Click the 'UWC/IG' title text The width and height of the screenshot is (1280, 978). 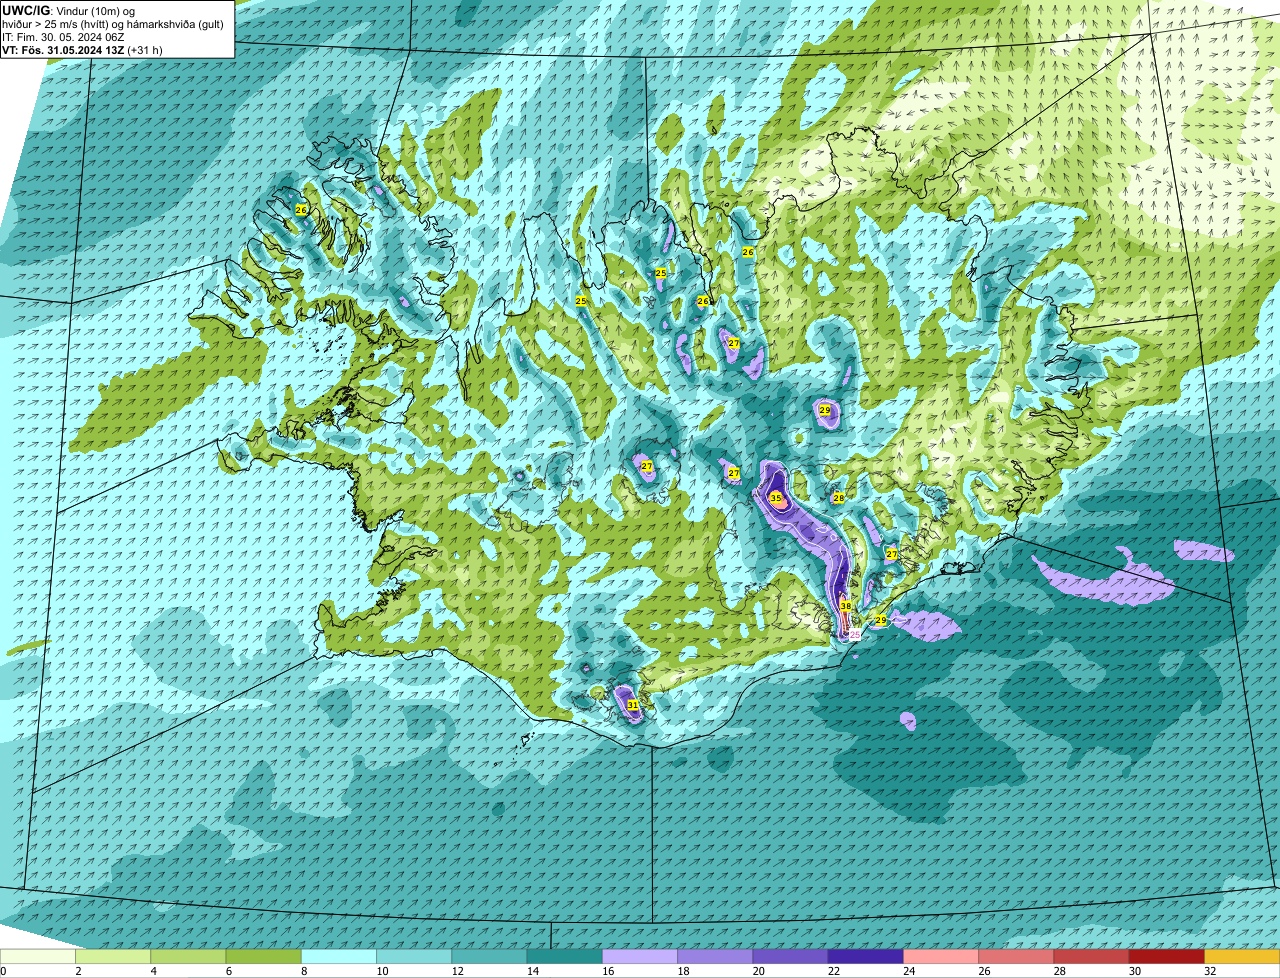[26, 11]
